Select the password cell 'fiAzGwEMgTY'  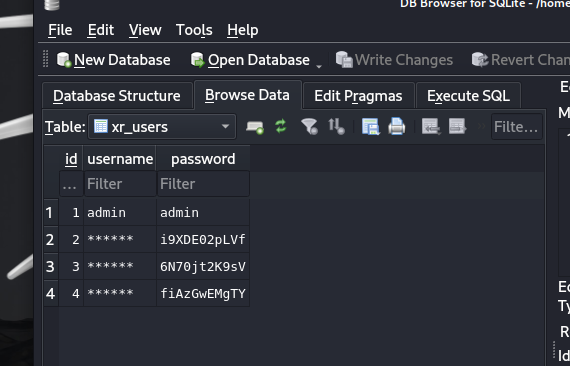[x=203, y=293]
